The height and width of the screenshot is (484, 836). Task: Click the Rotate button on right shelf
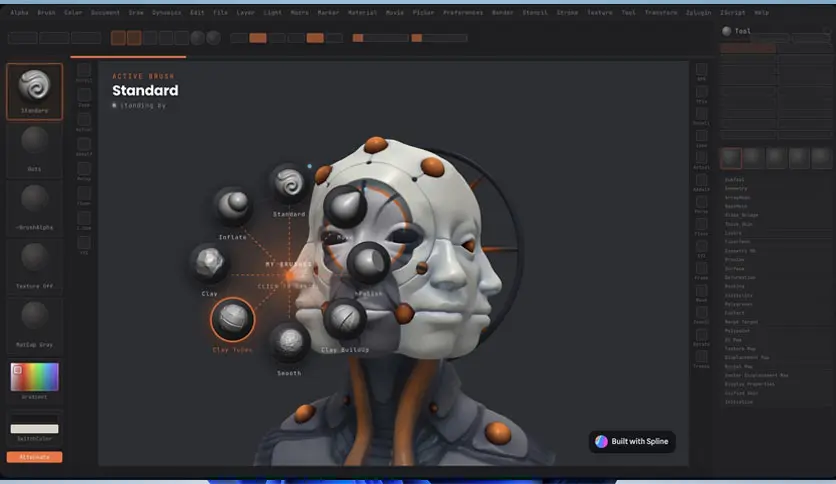coord(701,337)
